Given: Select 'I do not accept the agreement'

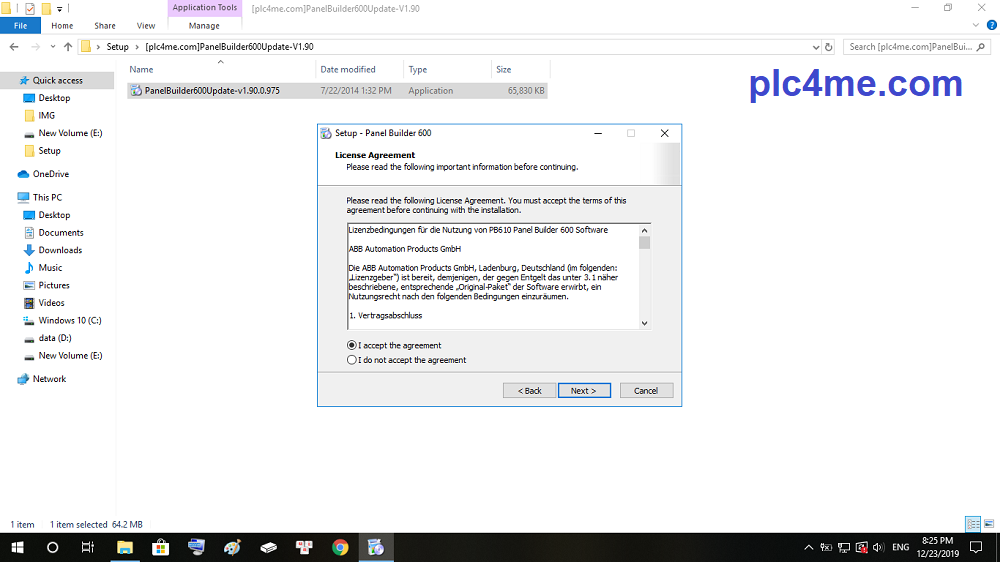Looking at the screenshot, I should (x=352, y=360).
